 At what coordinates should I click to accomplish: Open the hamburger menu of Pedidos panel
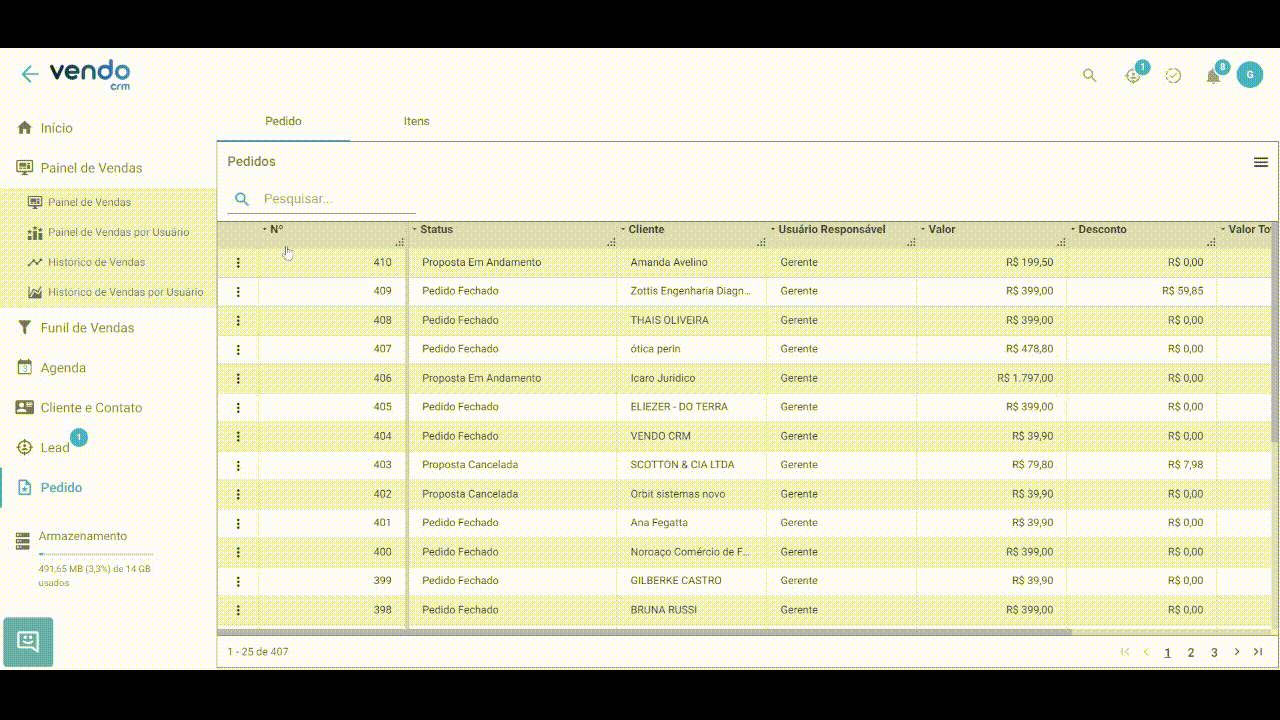point(1261,162)
